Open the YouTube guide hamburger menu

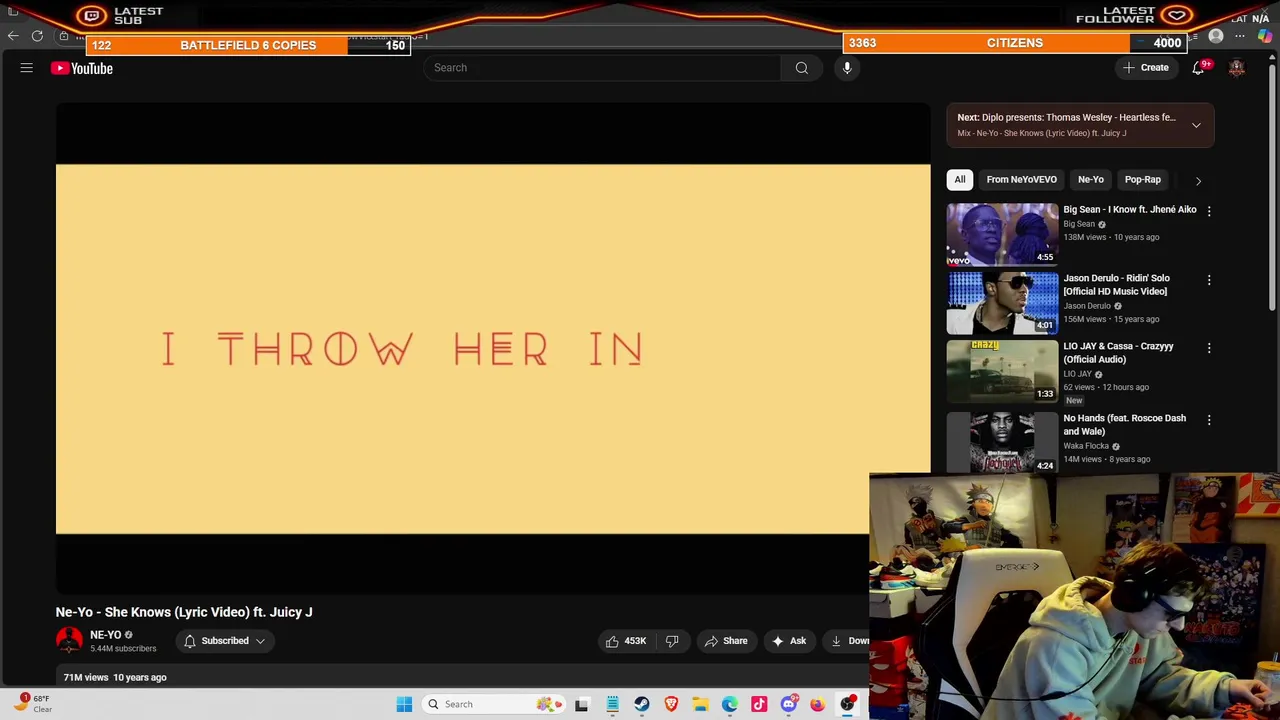(27, 68)
